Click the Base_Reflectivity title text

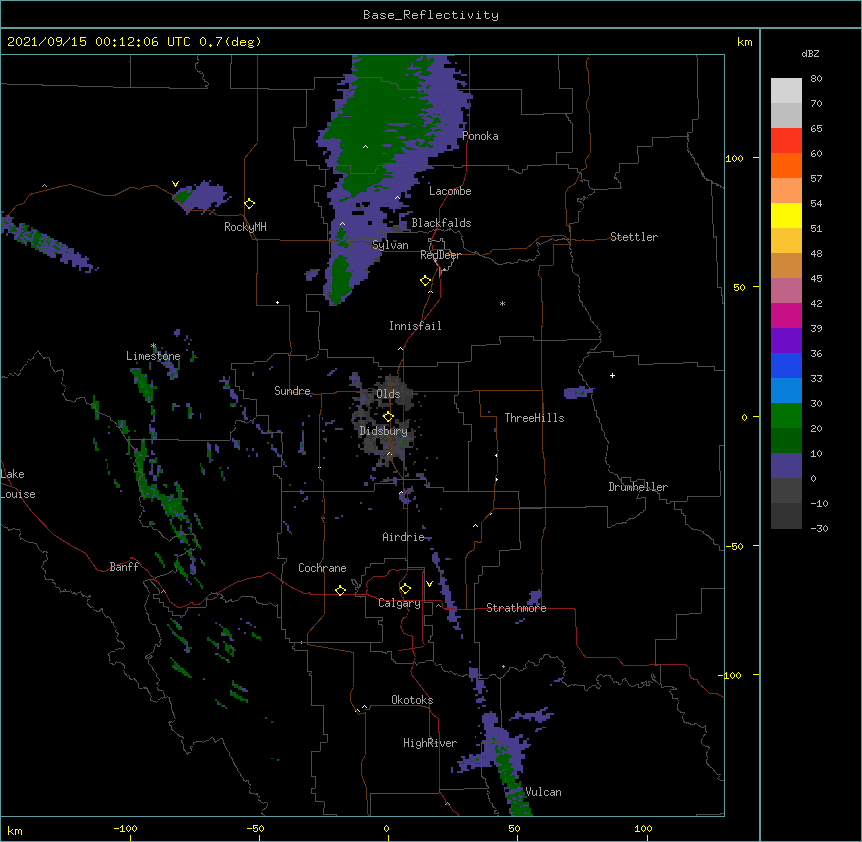coord(431,15)
